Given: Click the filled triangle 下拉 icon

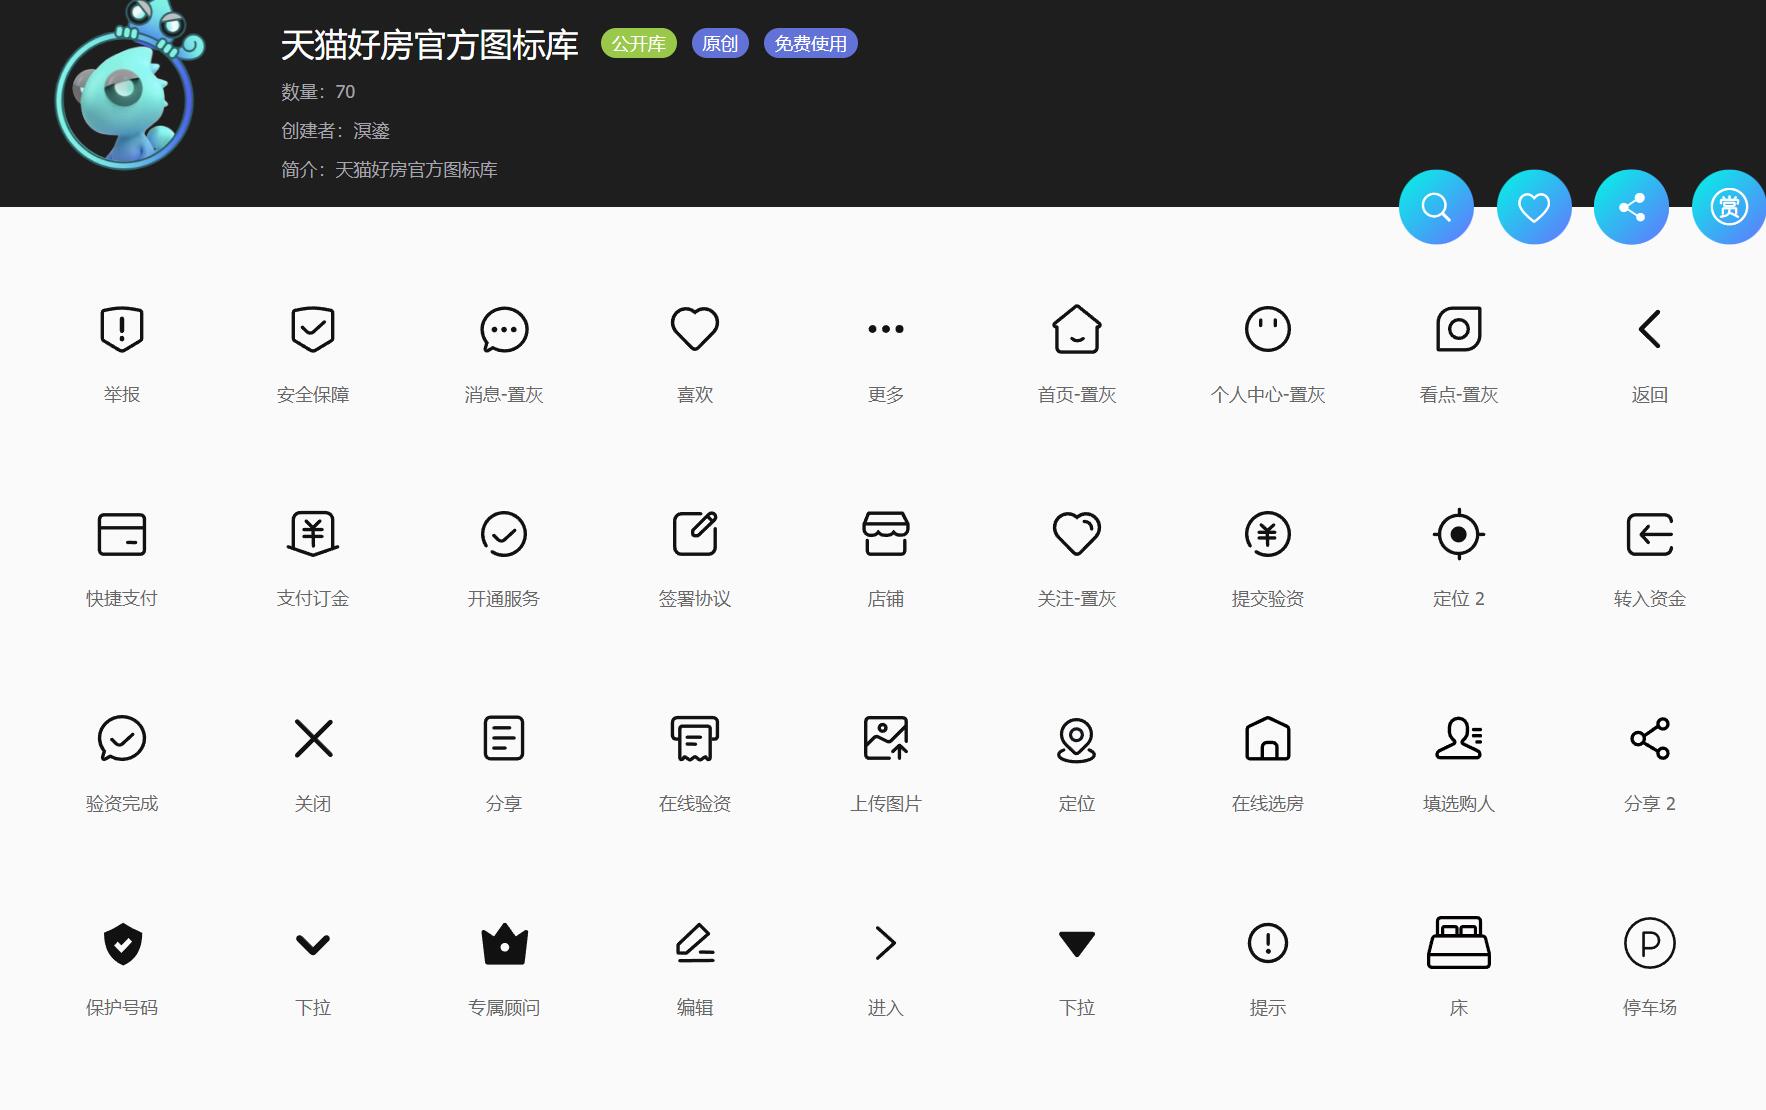Looking at the screenshot, I should click(x=1076, y=943).
